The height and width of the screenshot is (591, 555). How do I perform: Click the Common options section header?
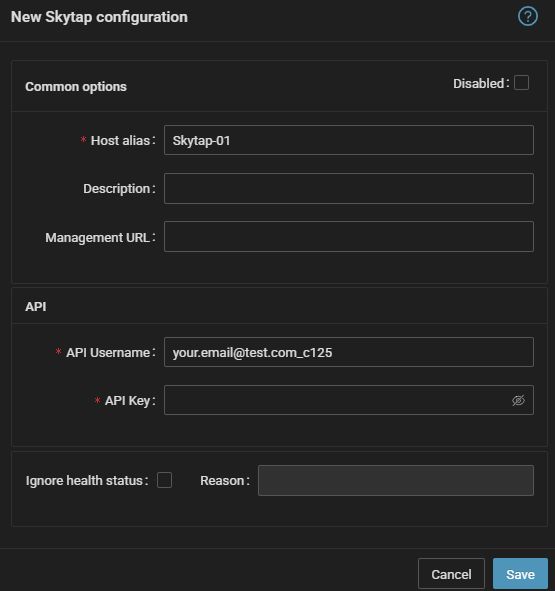pyautogui.click(x=76, y=87)
